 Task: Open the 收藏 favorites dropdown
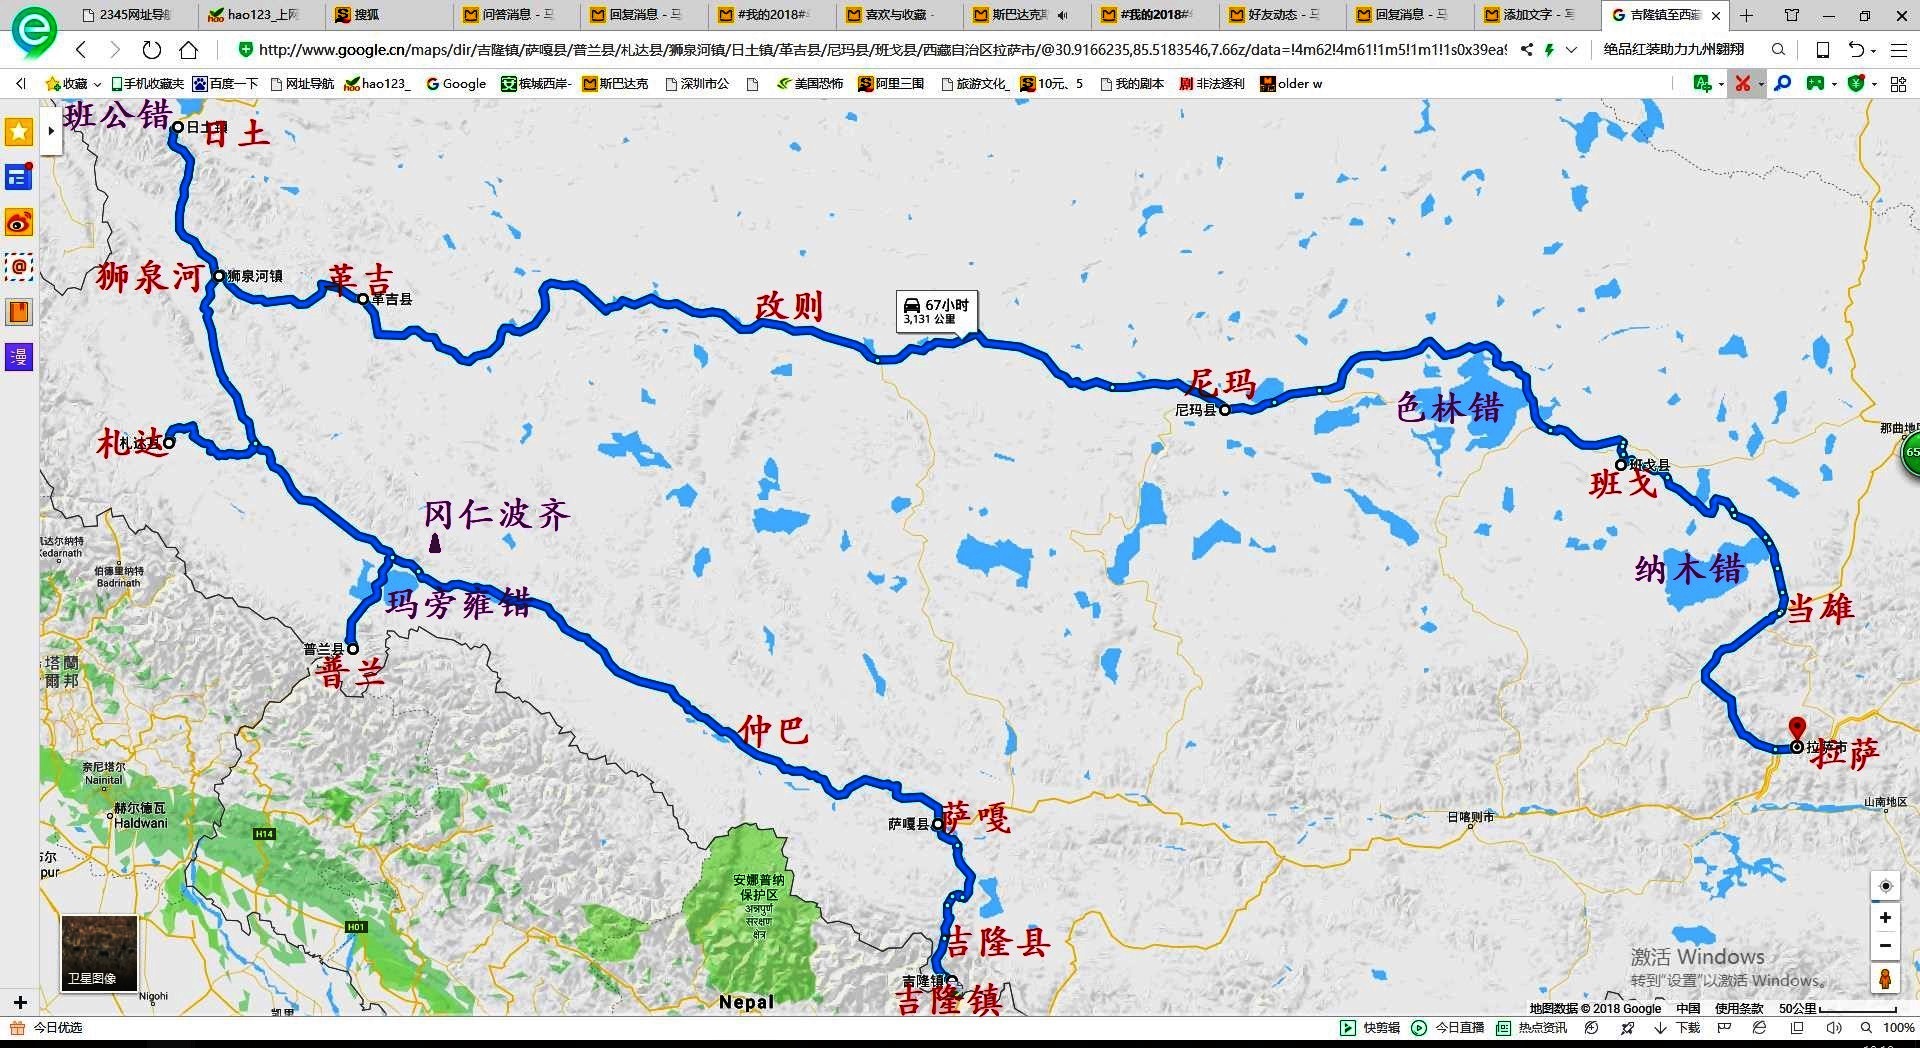[73, 84]
